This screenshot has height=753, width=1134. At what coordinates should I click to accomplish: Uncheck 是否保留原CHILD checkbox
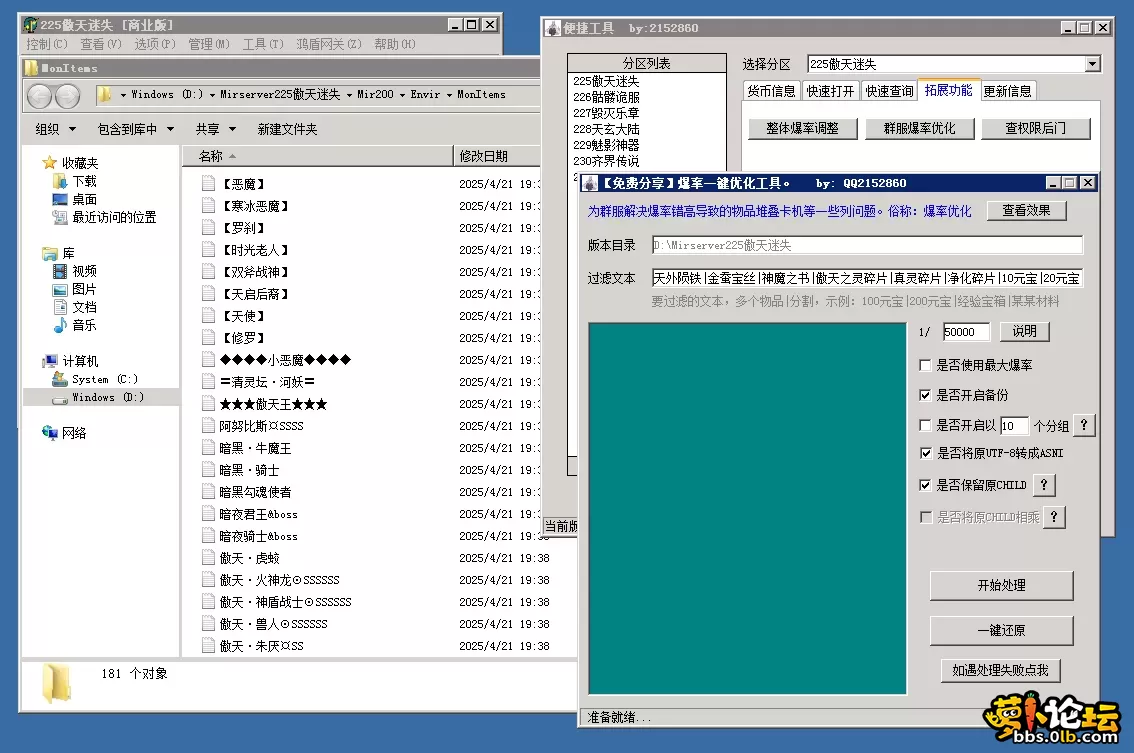(x=925, y=485)
